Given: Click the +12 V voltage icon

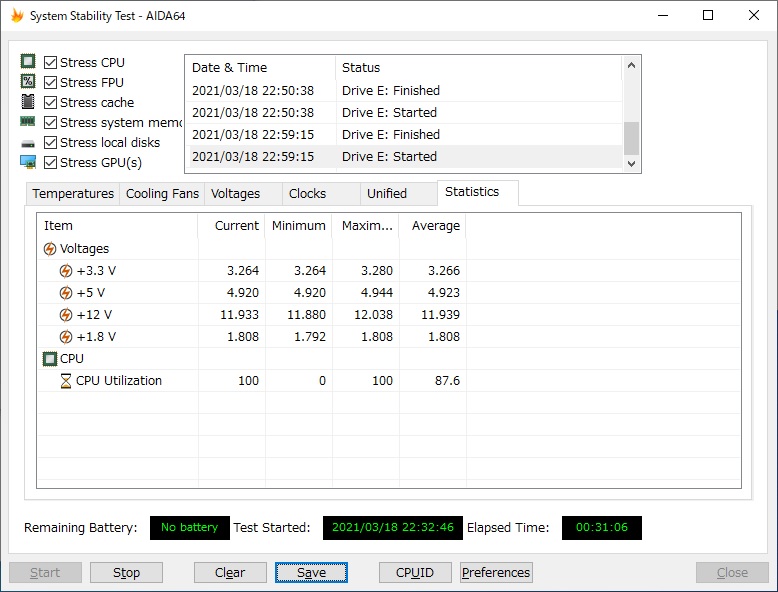Looking at the screenshot, I should 66,315.
